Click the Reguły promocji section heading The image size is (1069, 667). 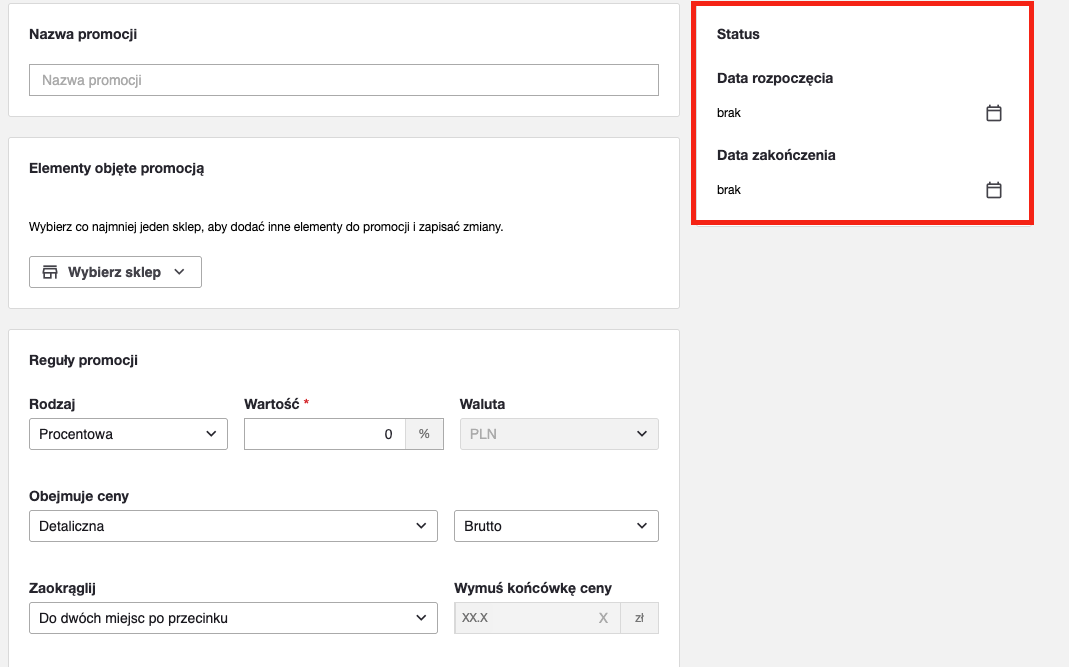point(83,360)
